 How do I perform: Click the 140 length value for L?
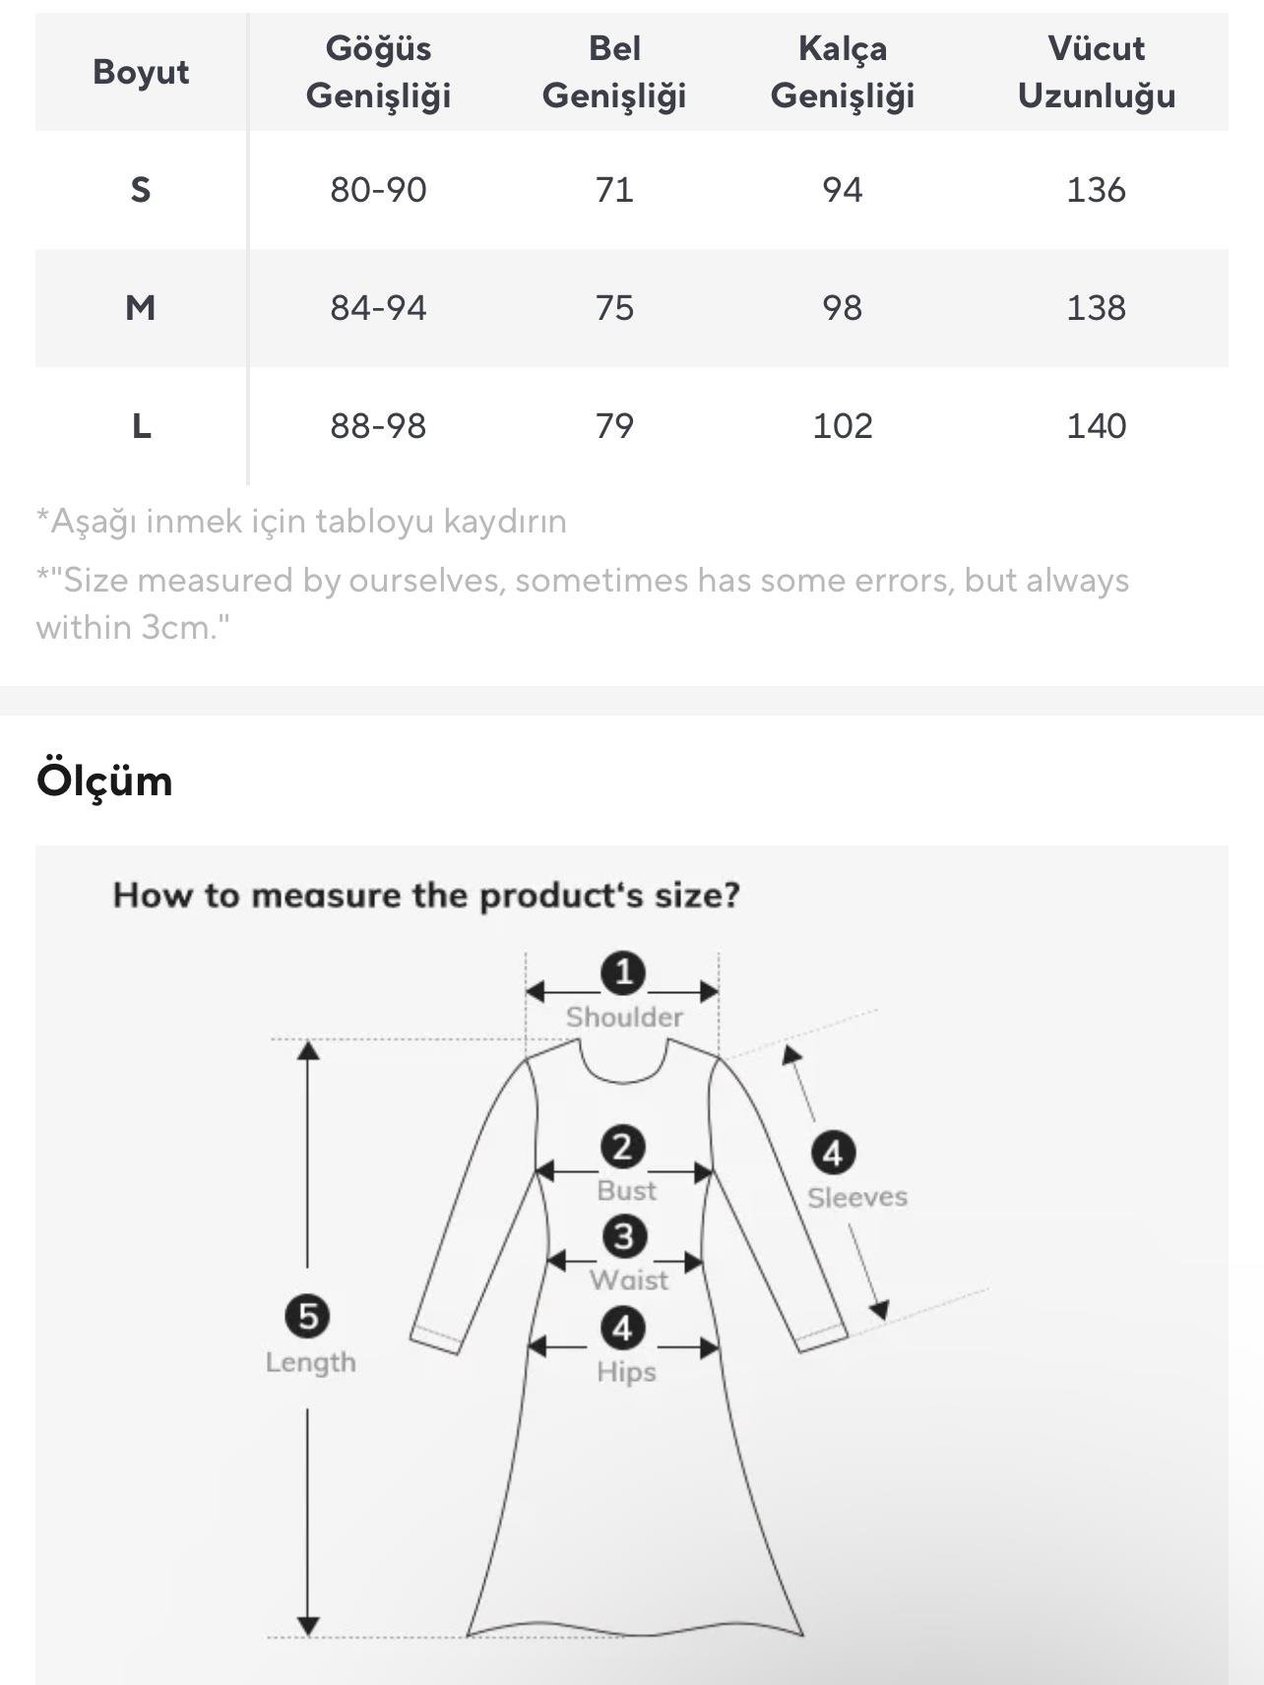pyautogui.click(x=1096, y=426)
